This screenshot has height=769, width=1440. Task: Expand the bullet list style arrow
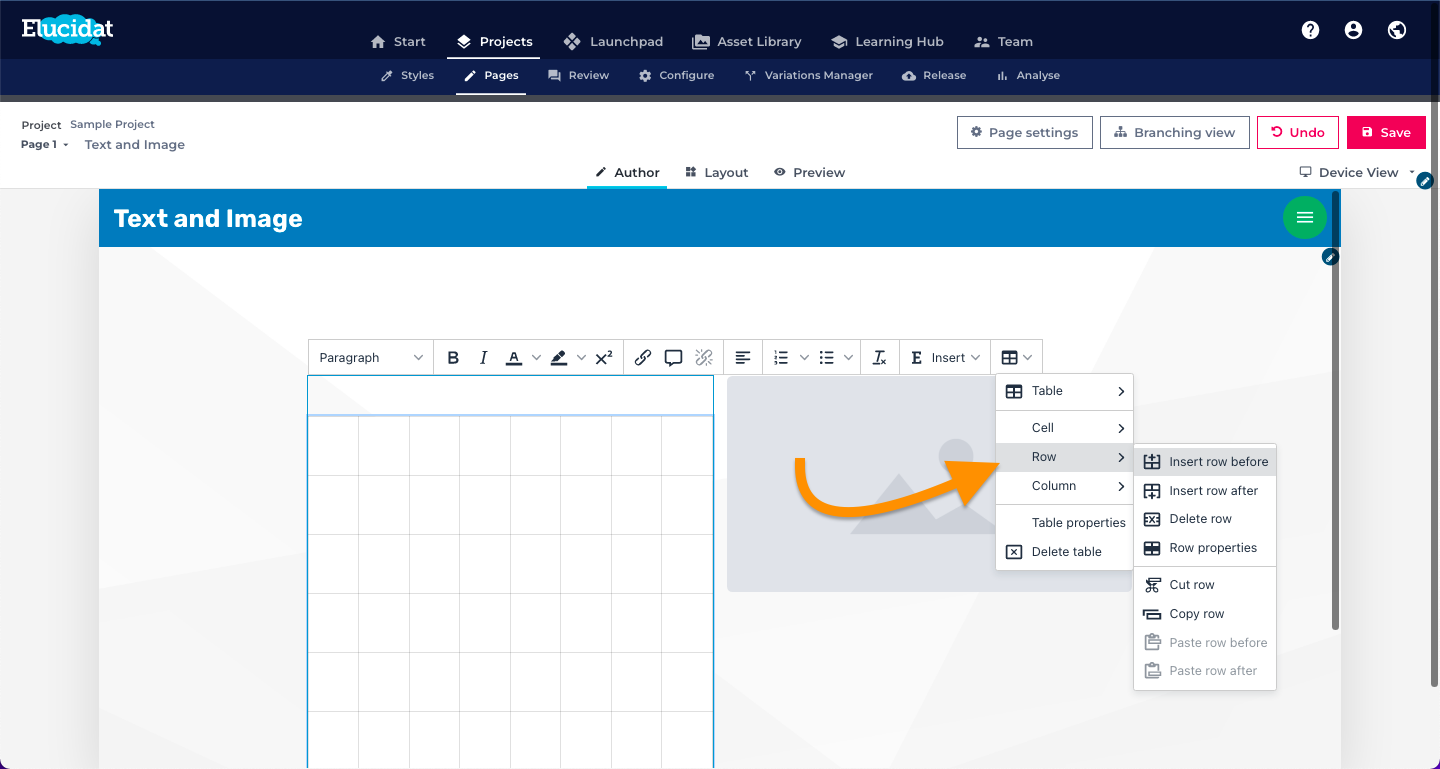click(x=849, y=358)
